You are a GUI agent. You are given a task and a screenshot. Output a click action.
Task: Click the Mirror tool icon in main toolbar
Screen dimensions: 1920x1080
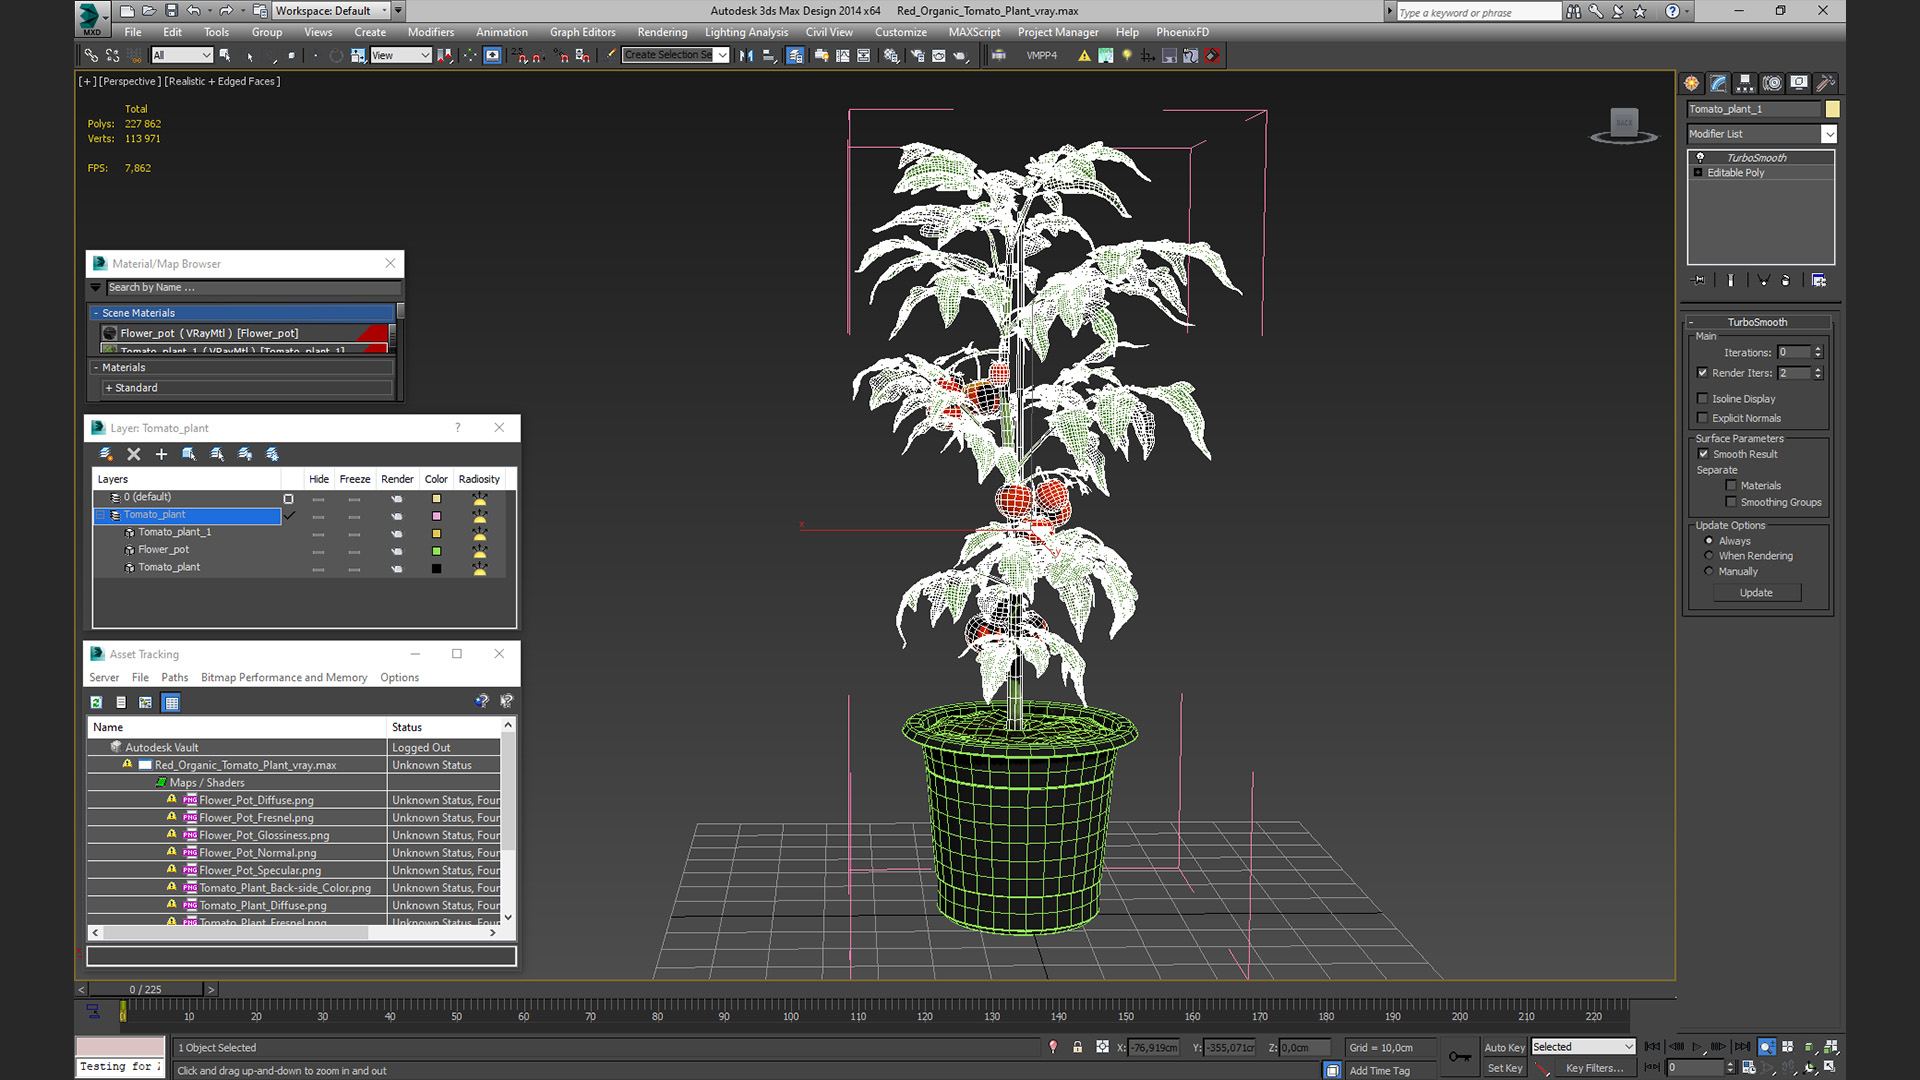point(746,56)
